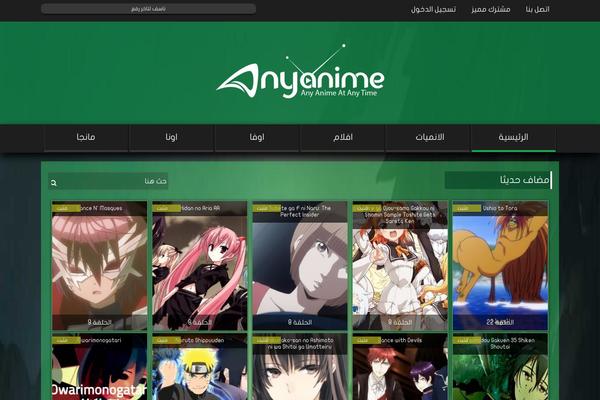
Task: Click the مضاف حديثا section heading
Action: [x=525, y=180]
